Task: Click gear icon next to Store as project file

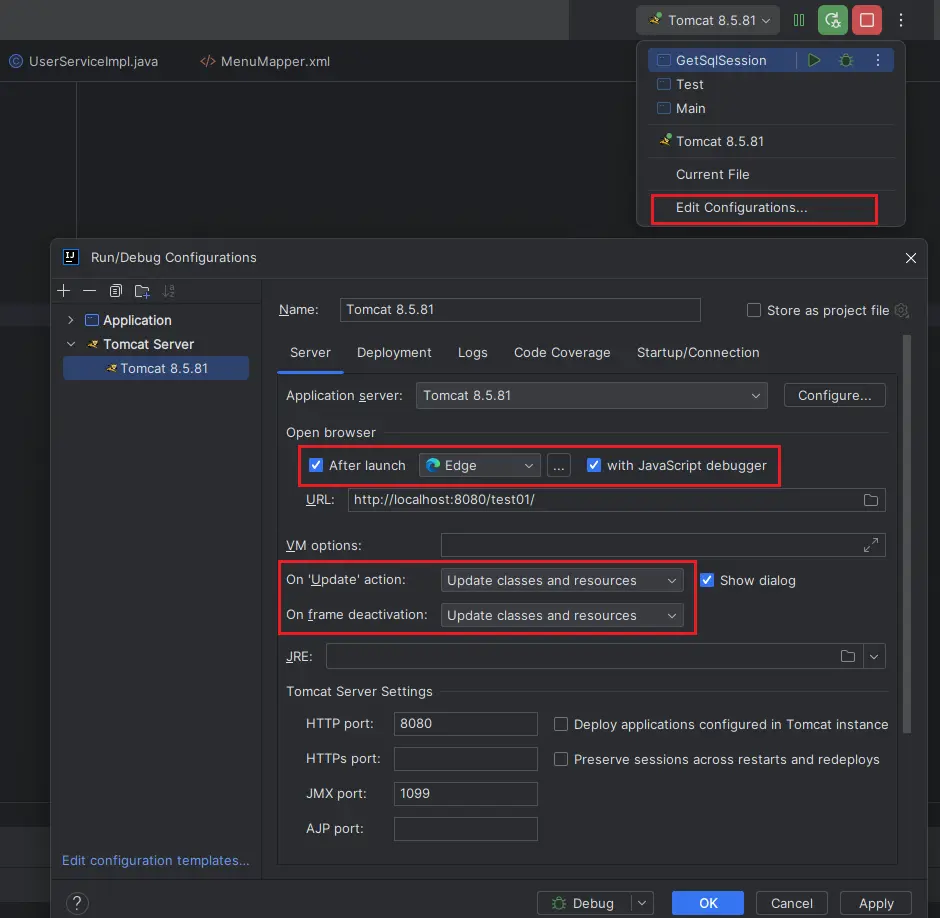Action: point(902,311)
